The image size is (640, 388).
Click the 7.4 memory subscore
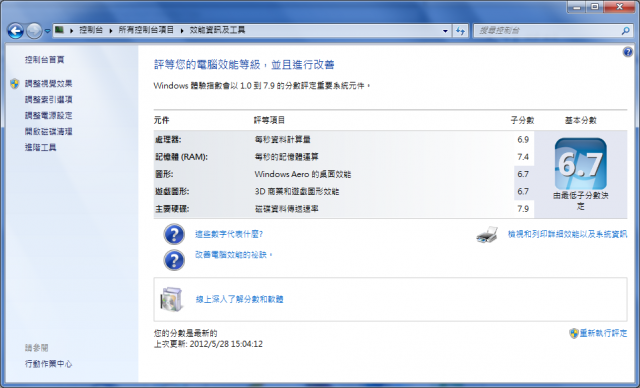point(523,157)
